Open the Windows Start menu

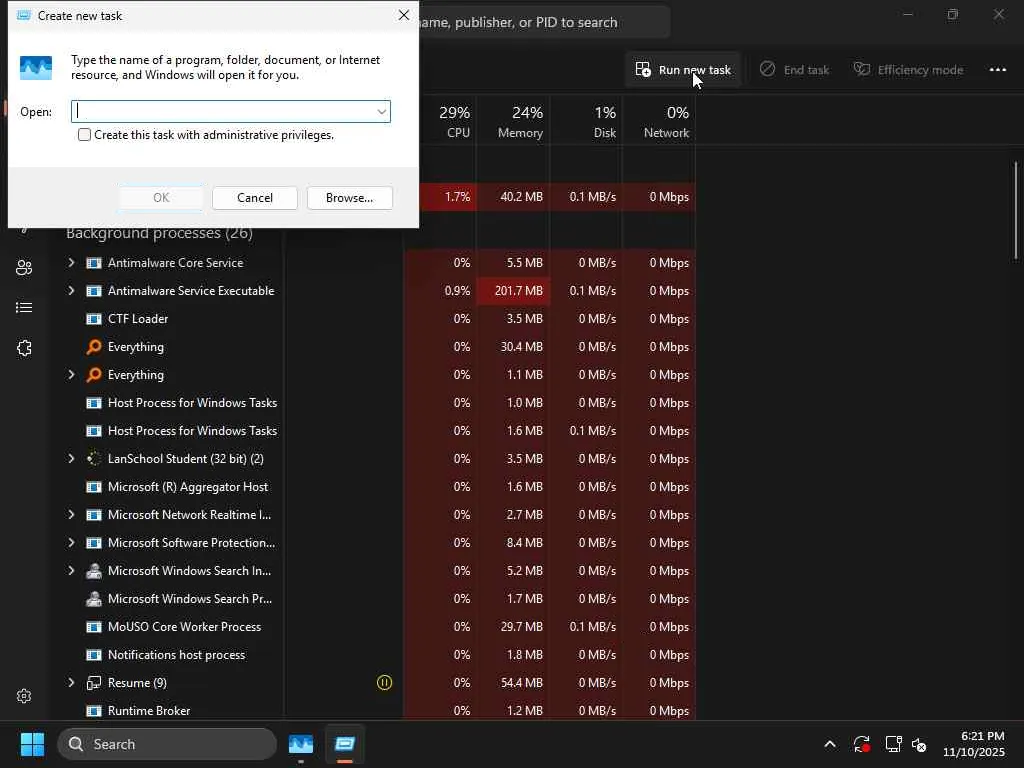(32, 744)
